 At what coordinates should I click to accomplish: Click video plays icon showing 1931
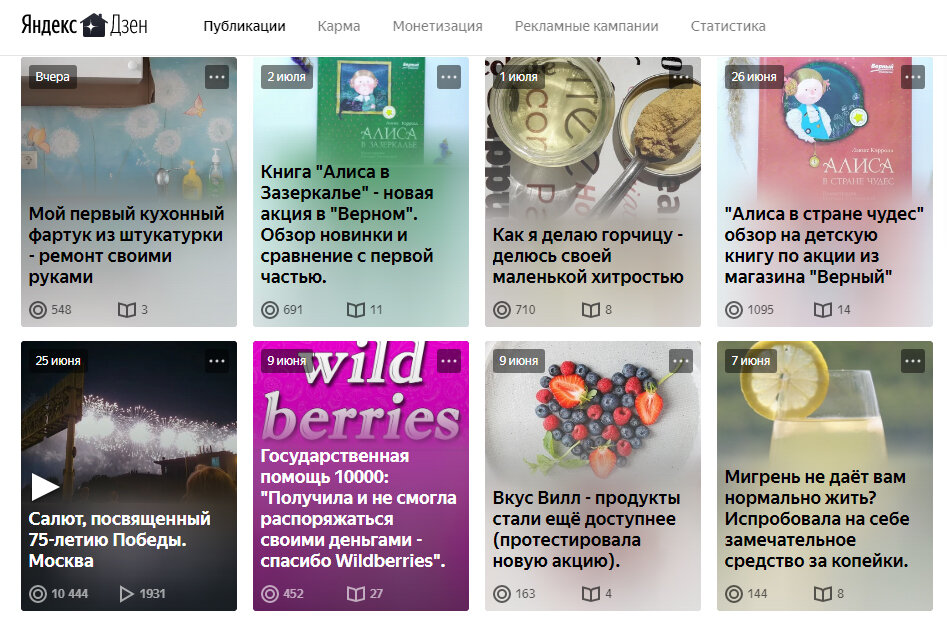126,594
